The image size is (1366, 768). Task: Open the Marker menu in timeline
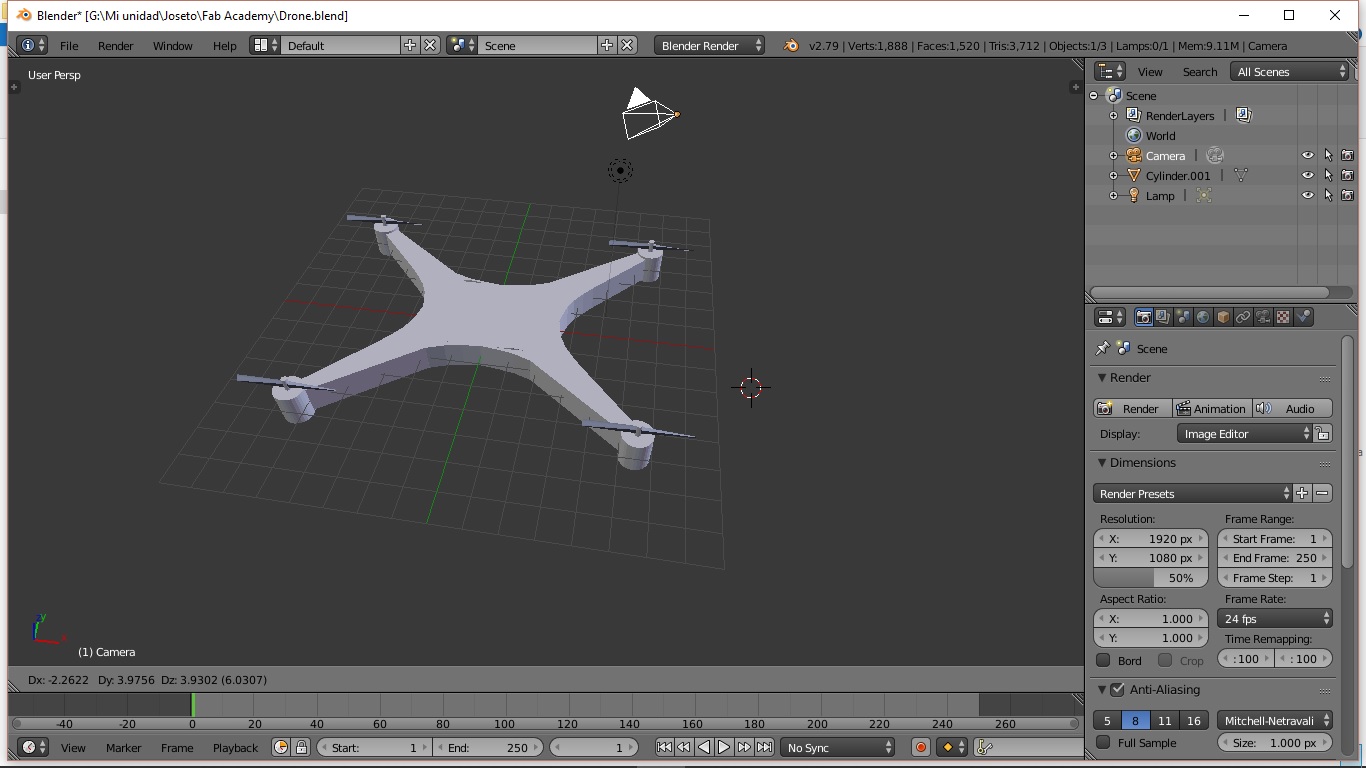pos(123,748)
